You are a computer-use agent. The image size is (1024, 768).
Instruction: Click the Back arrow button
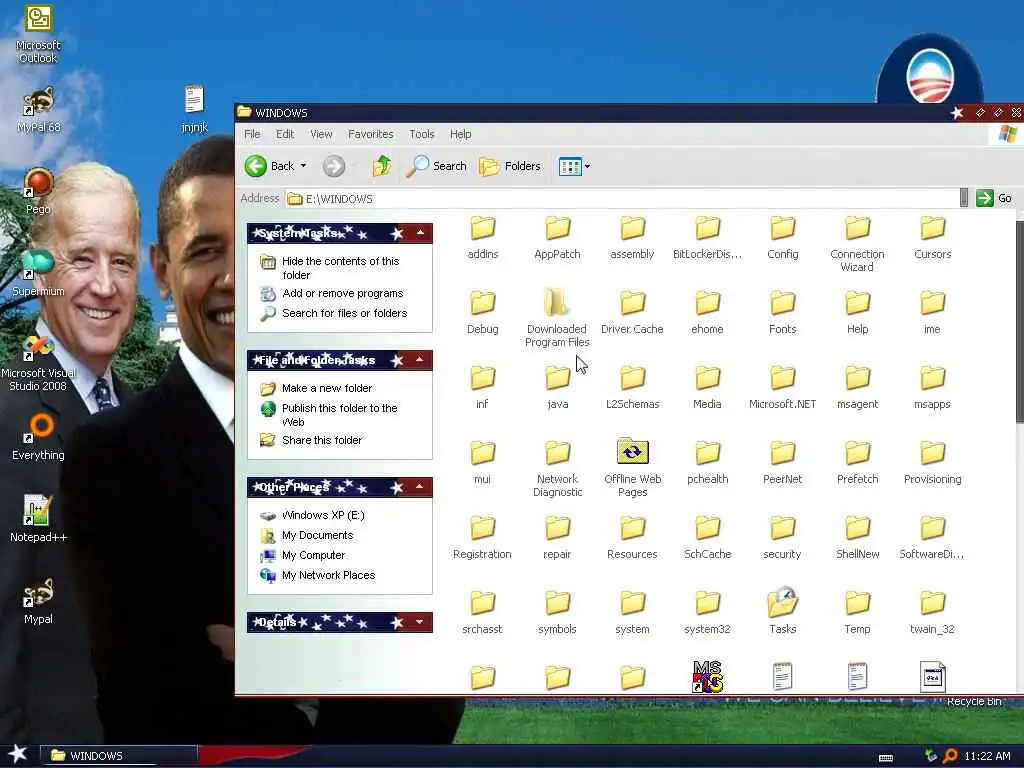269,166
